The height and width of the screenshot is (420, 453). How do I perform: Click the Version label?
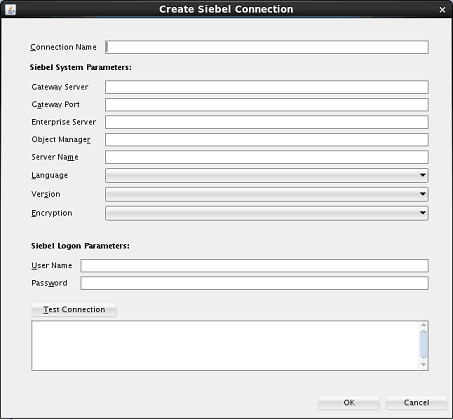[46, 194]
